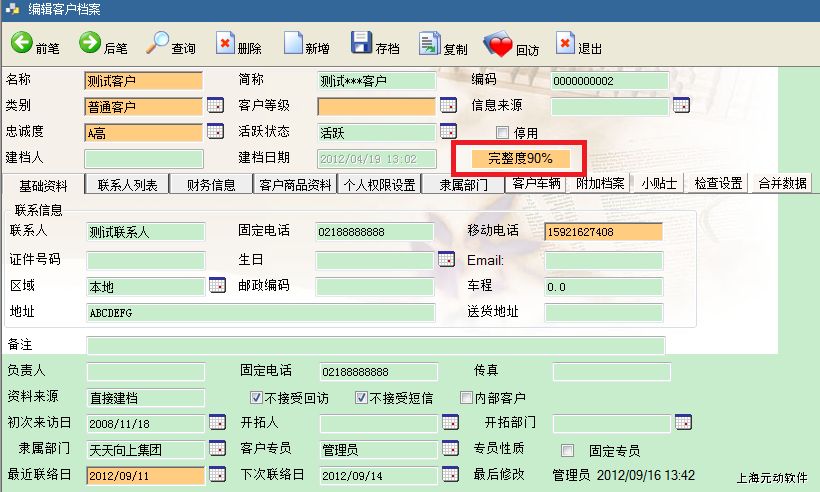Open 回访 heart icon
Screen dimensions: 820x492
click(511, 45)
